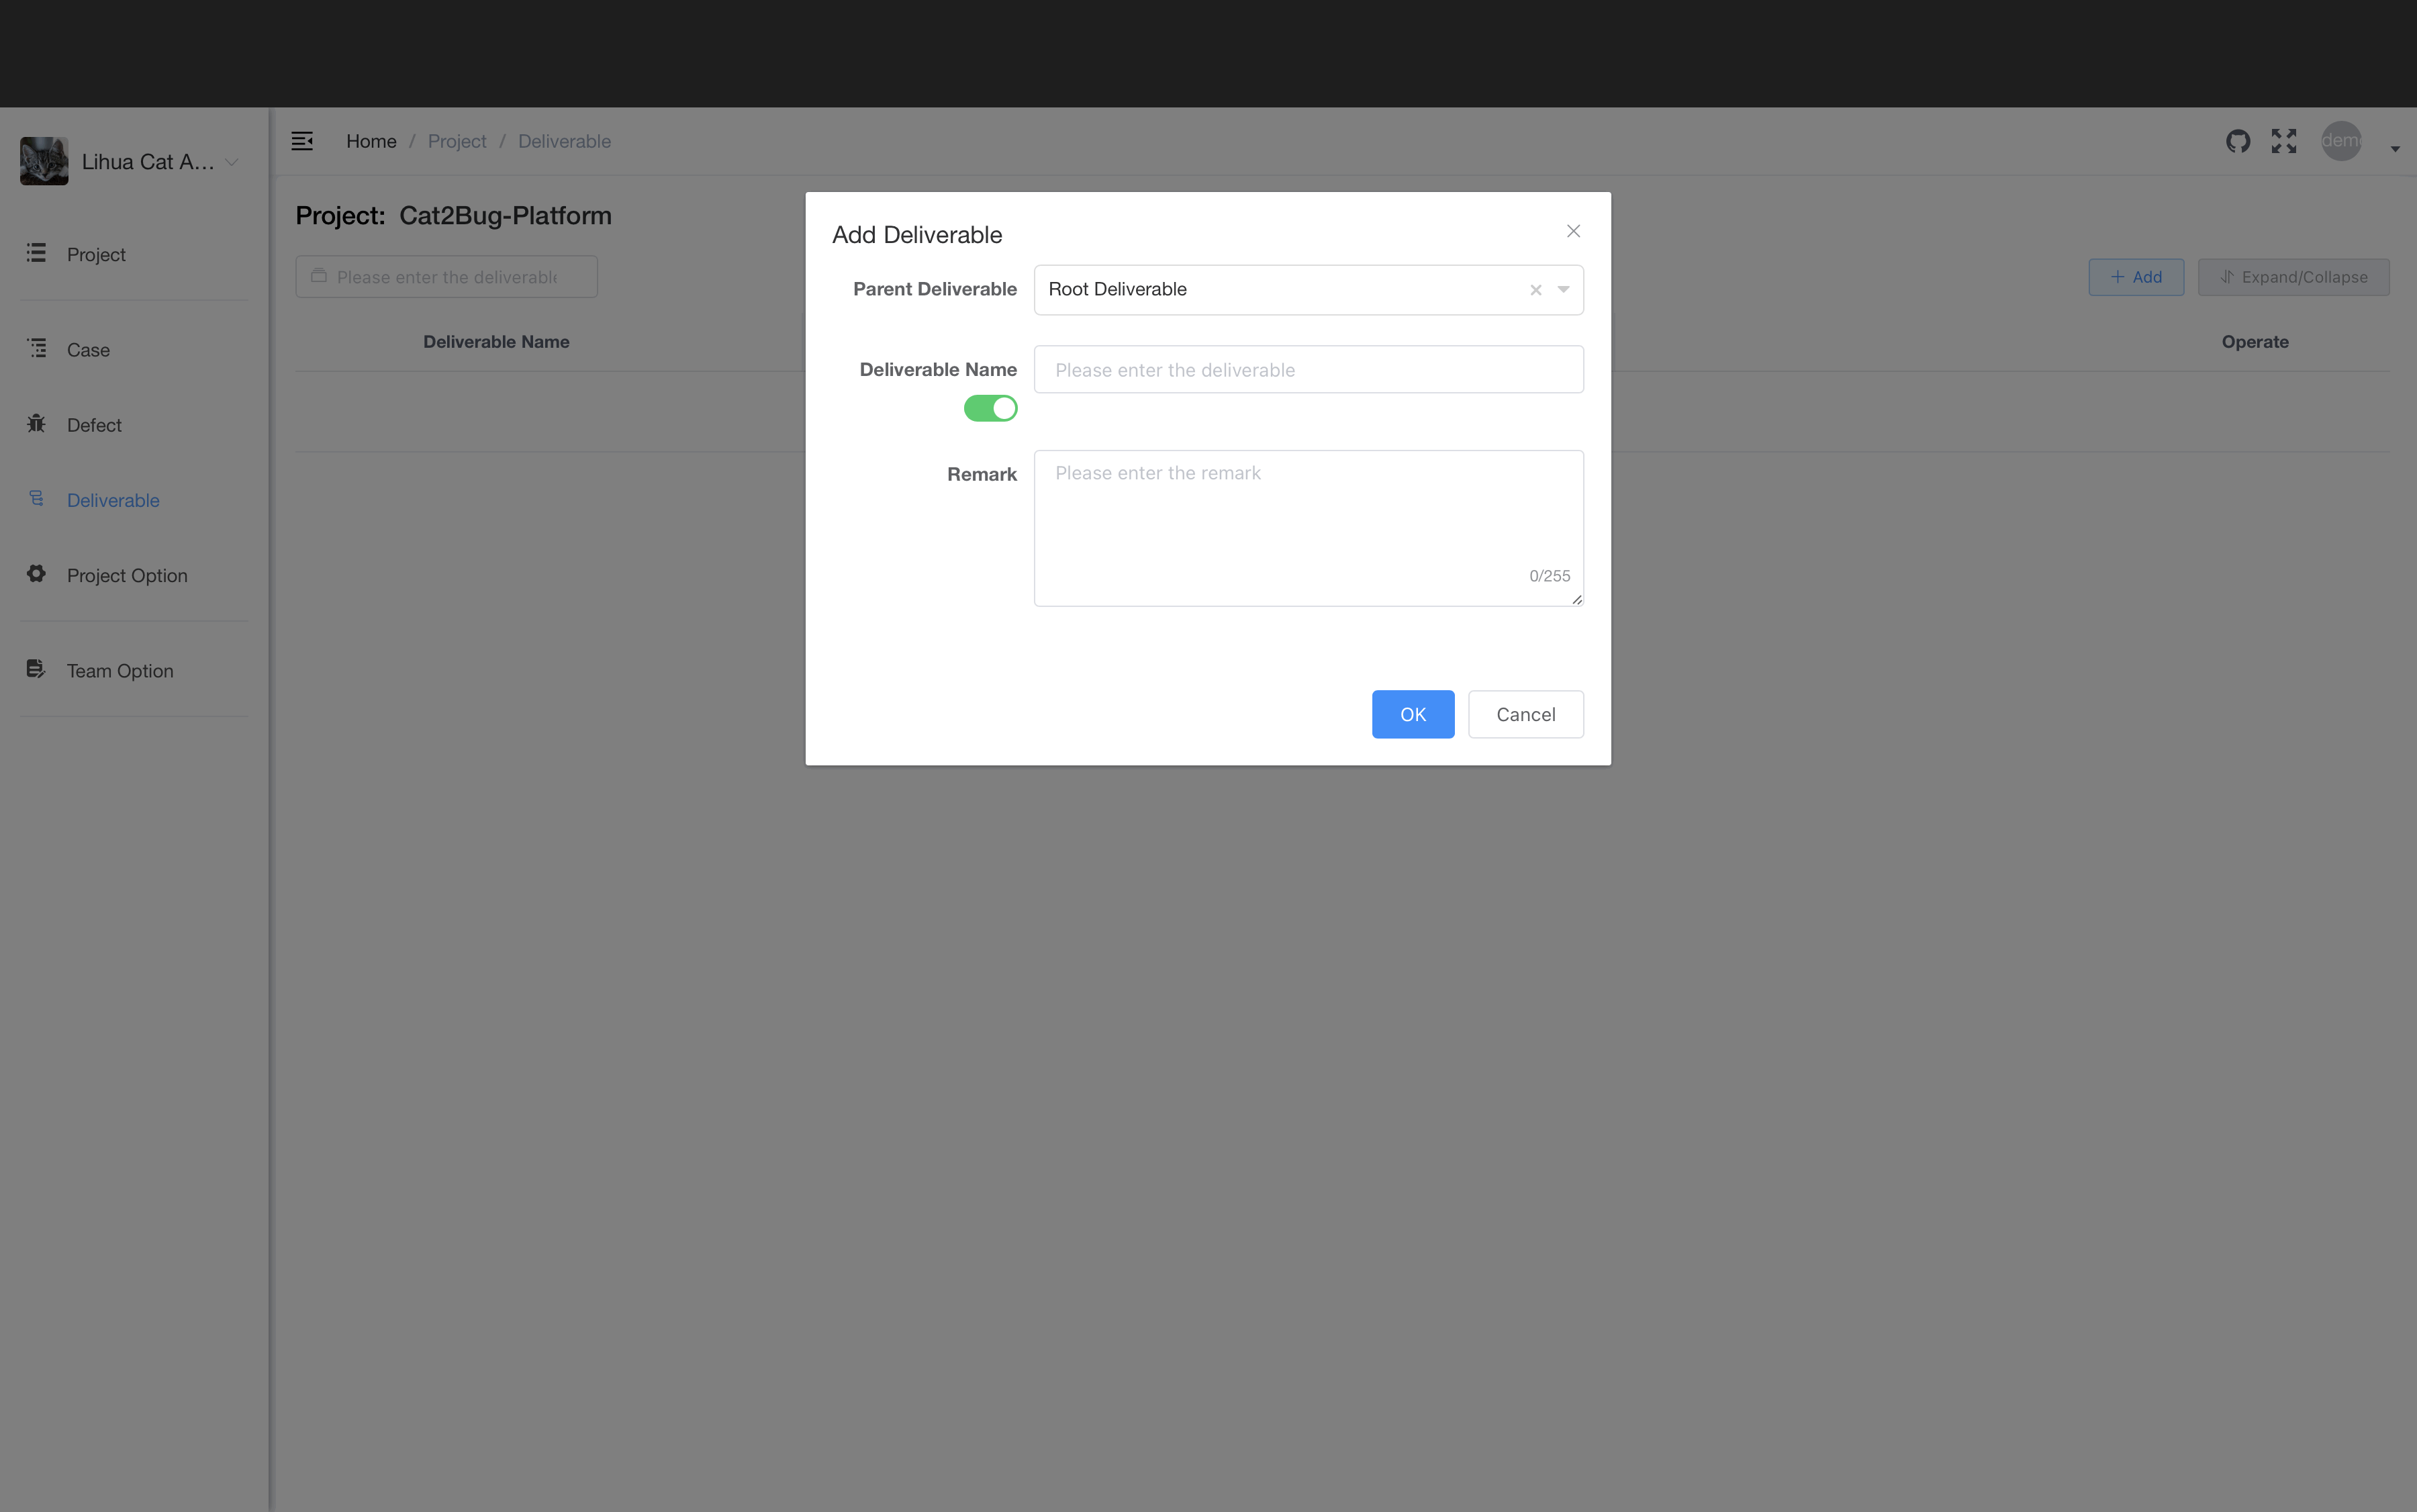
Task: Click the Project breadcrumb menu item
Action: (x=457, y=141)
